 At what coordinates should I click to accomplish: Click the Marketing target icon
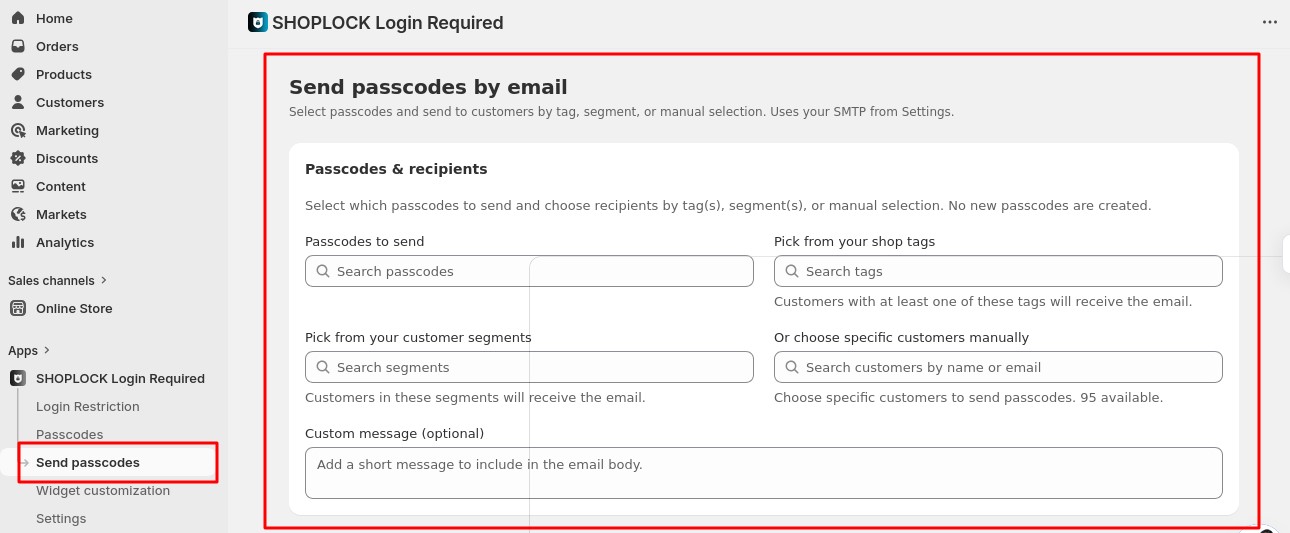pyautogui.click(x=18, y=130)
